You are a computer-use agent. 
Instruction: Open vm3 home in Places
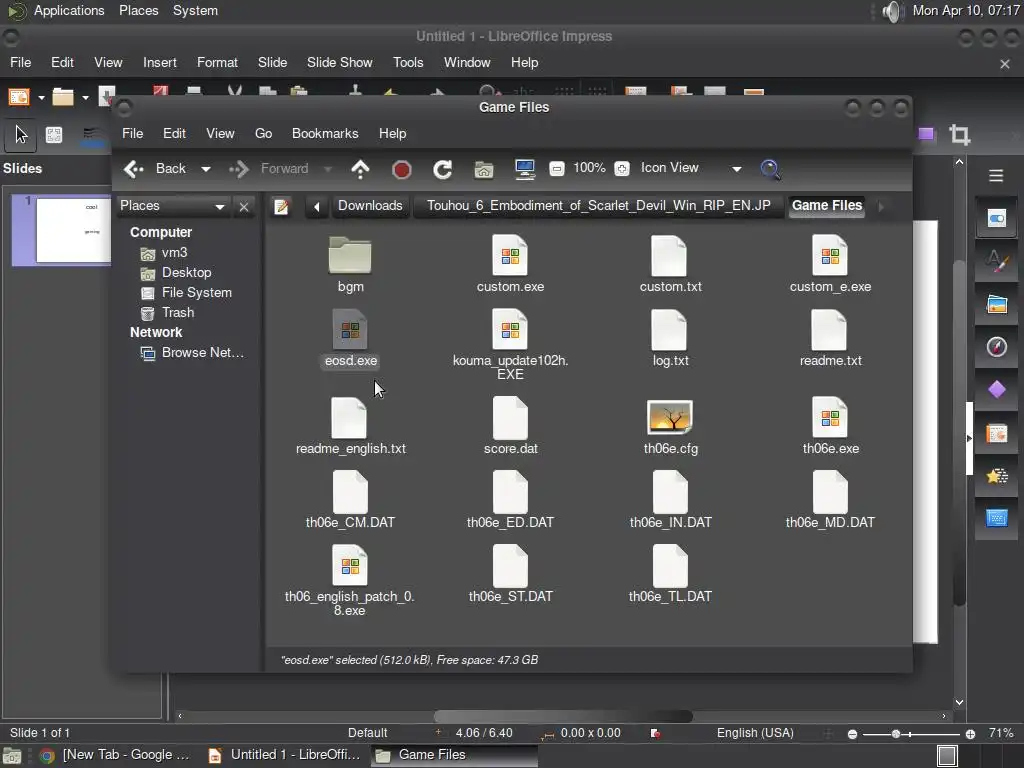click(x=174, y=253)
